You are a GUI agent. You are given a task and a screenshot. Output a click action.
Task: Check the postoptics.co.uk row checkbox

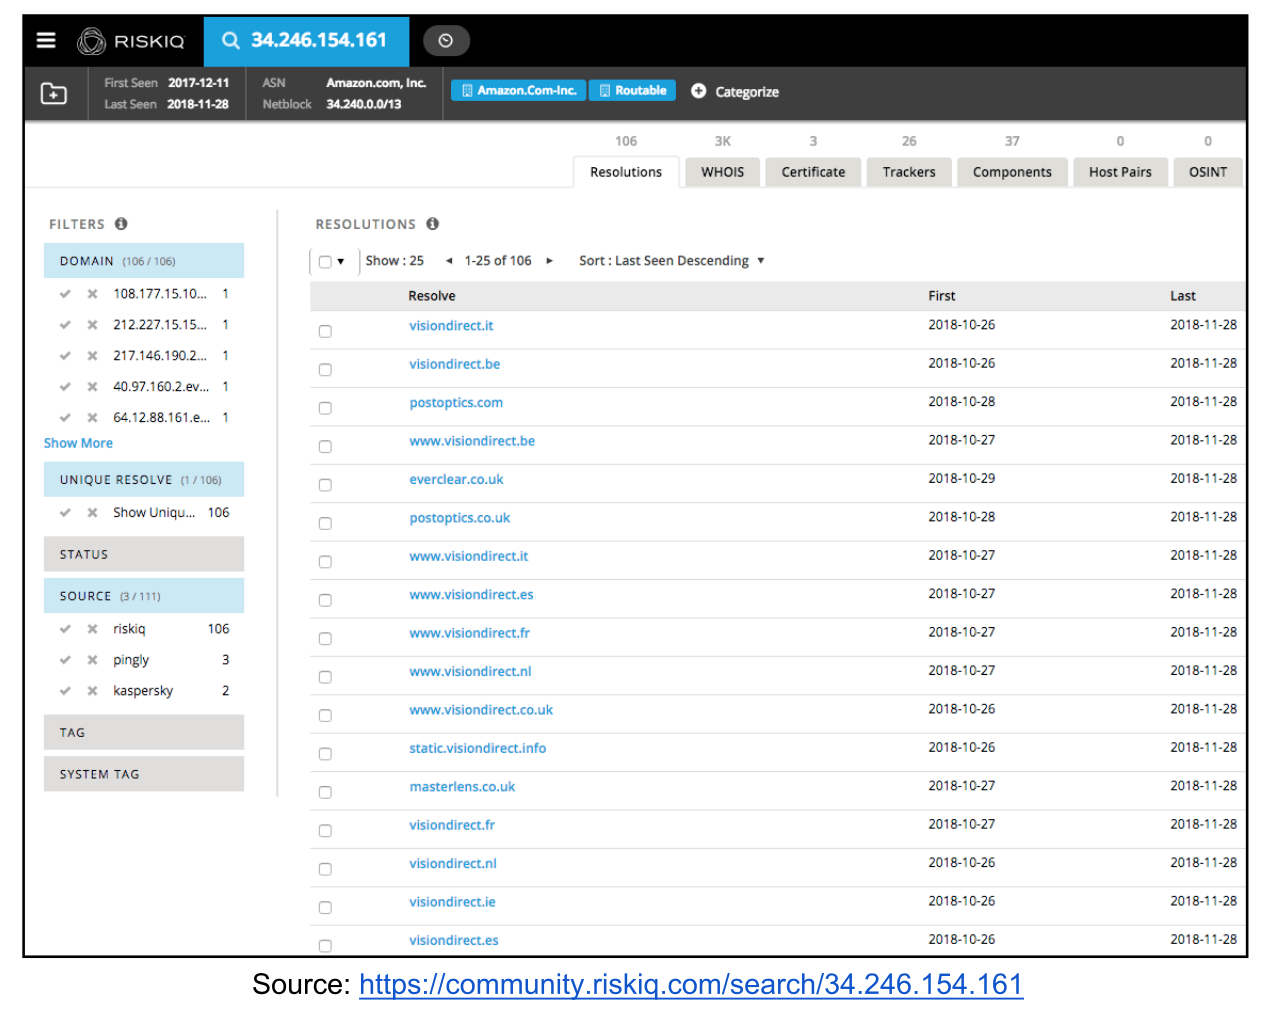click(325, 523)
